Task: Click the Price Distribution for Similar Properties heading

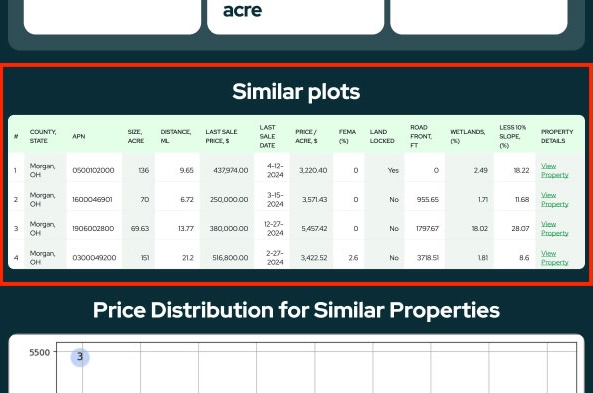Action: tap(296, 310)
